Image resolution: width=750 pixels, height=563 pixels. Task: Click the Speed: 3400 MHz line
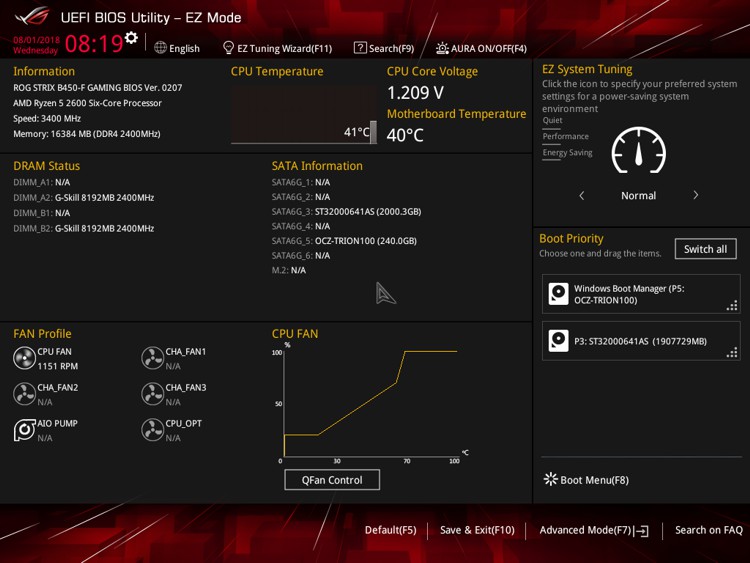click(47, 118)
